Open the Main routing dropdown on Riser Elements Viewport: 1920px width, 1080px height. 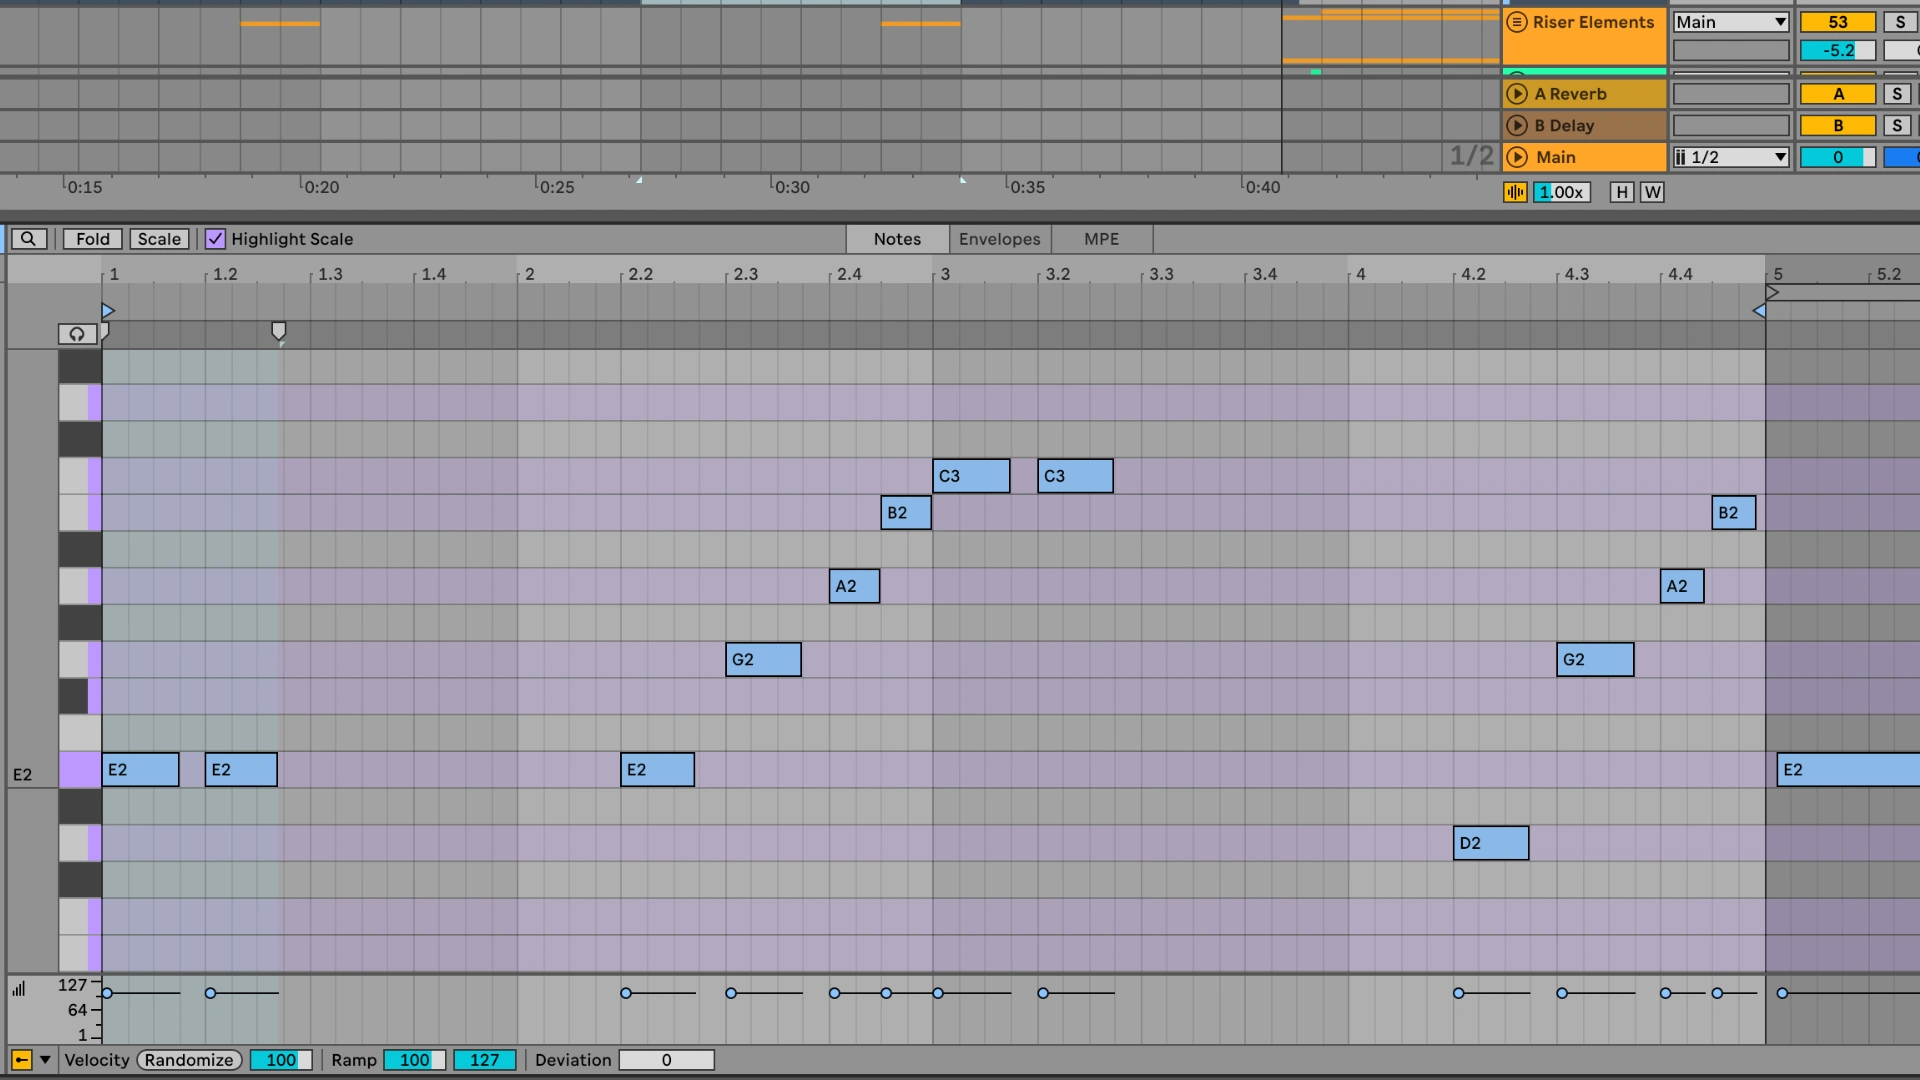pos(1730,21)
